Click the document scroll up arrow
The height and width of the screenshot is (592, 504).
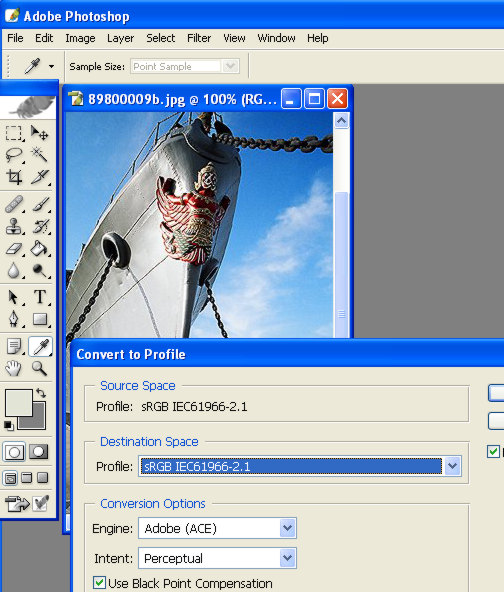(x=341, y=121)
